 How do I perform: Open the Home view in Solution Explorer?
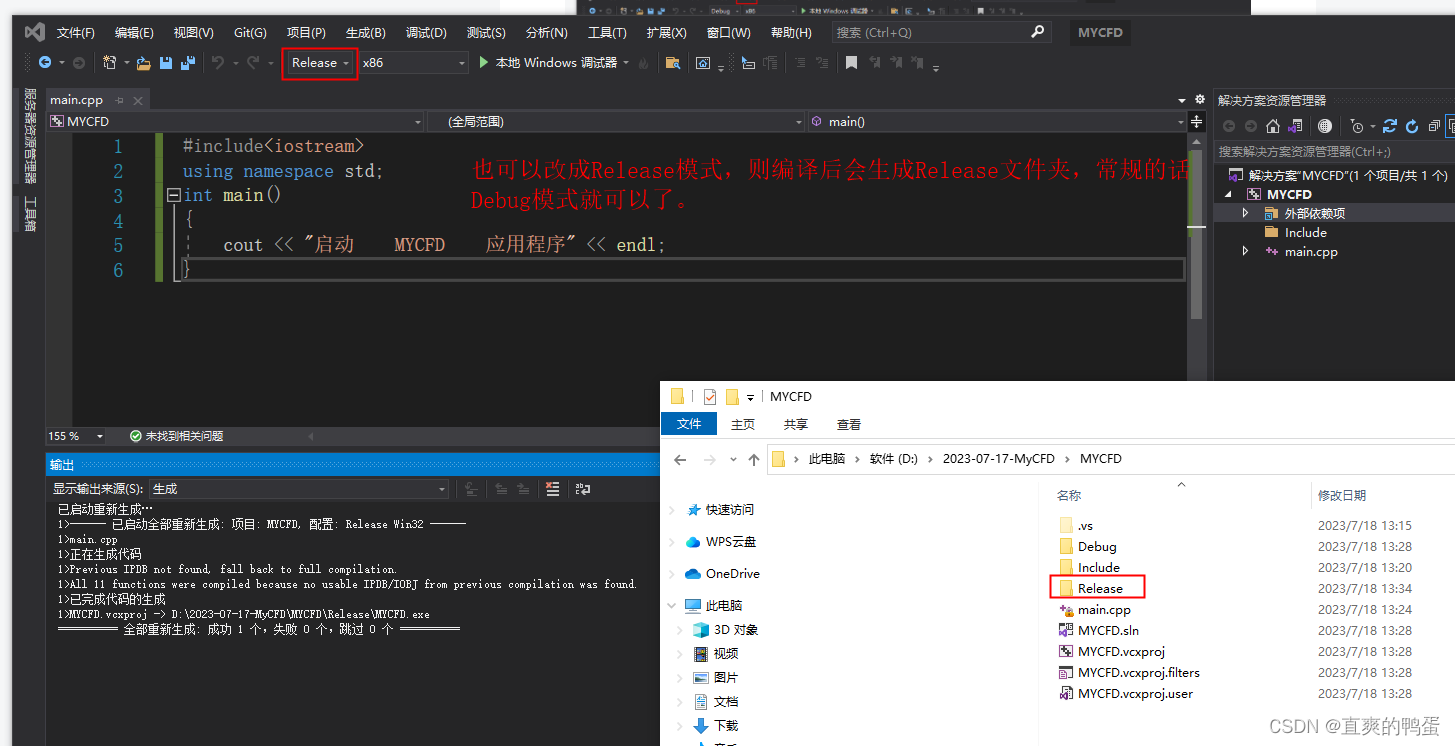[x=1272, y=126]
